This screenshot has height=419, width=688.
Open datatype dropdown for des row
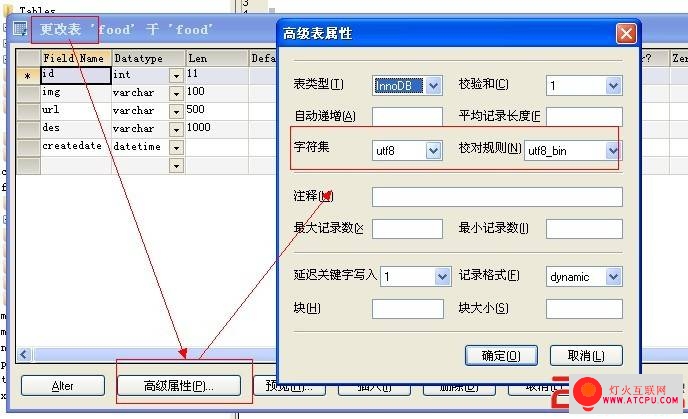coord(176,129)
